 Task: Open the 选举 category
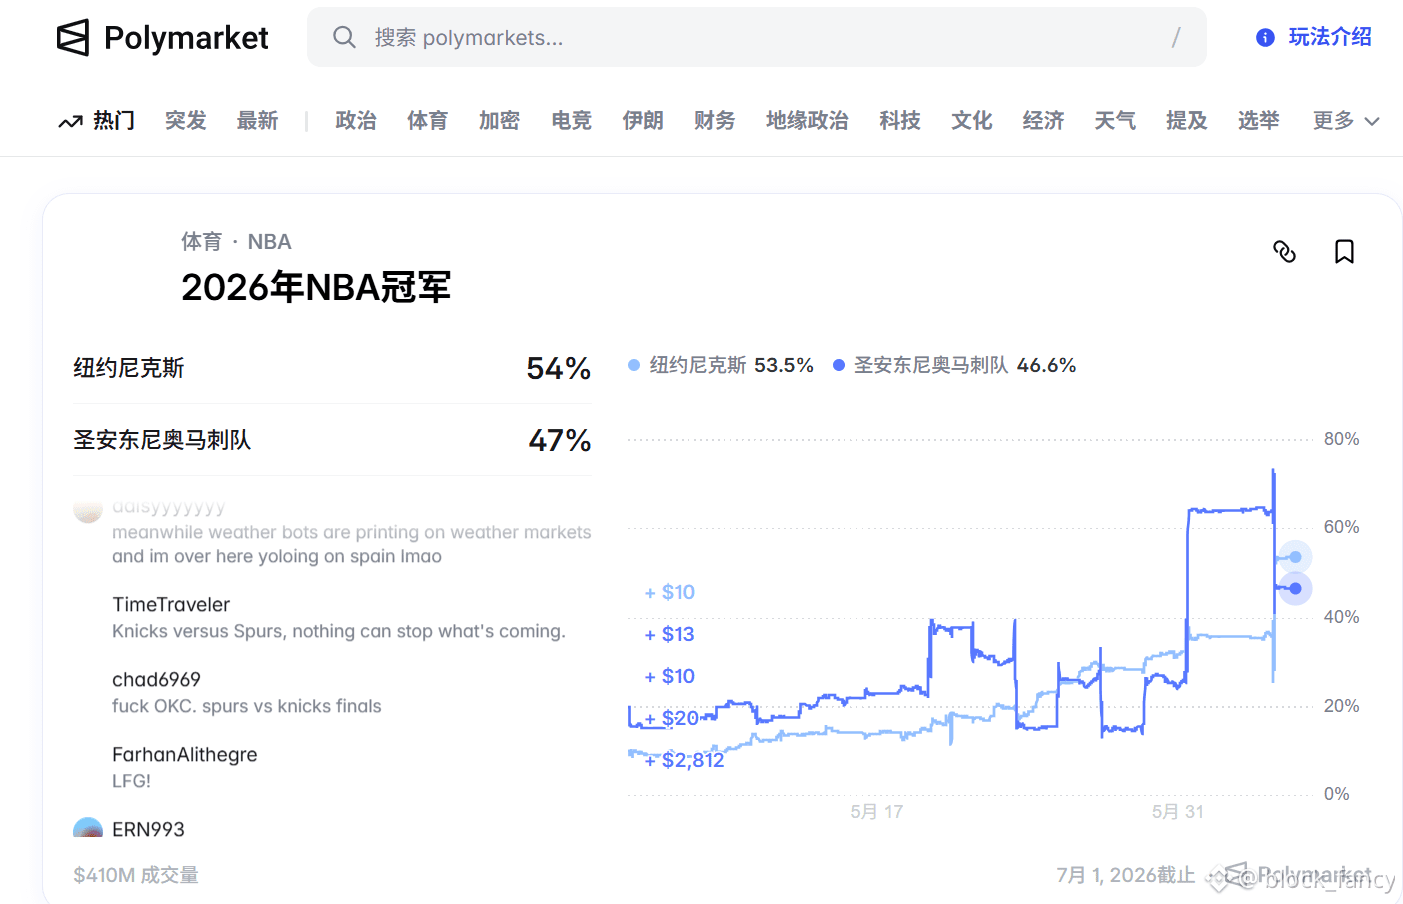(1259, 121)
